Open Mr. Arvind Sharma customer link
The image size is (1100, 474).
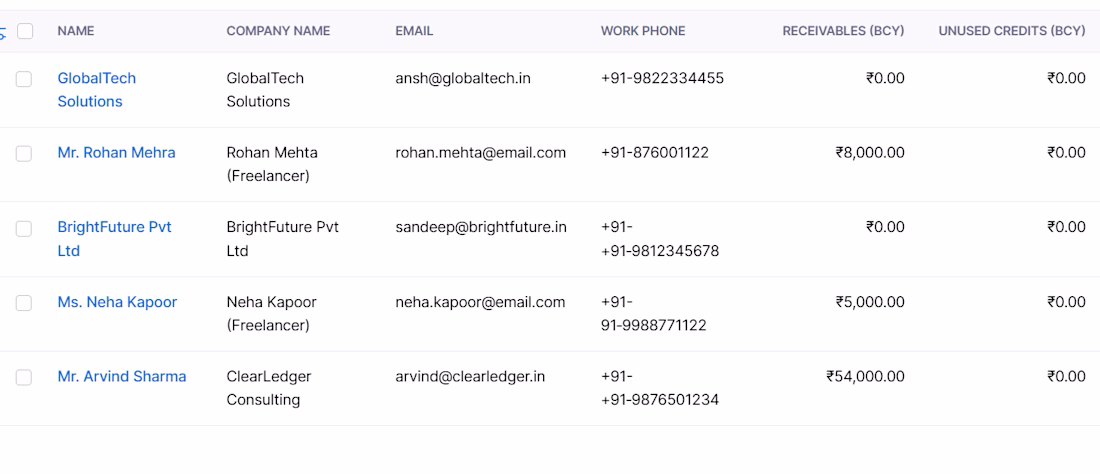tap(122, 377)
